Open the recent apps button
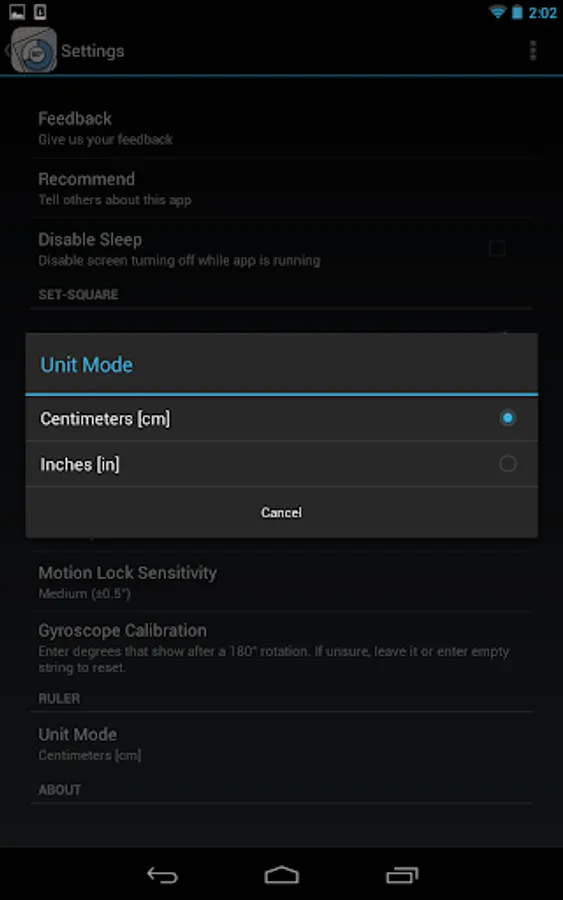 pos(402,875)
